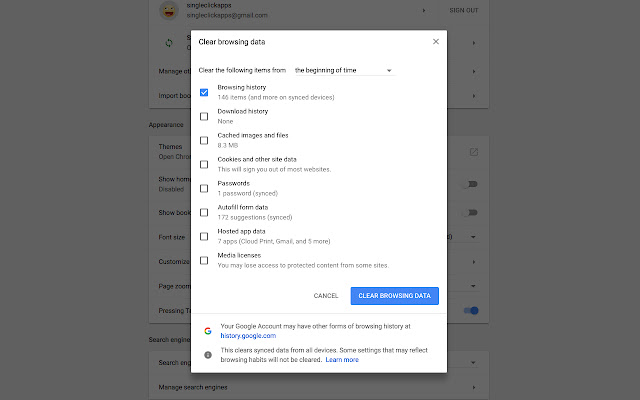Click the '1 password (synced)' text
The image size is (640, 400).
248,193
